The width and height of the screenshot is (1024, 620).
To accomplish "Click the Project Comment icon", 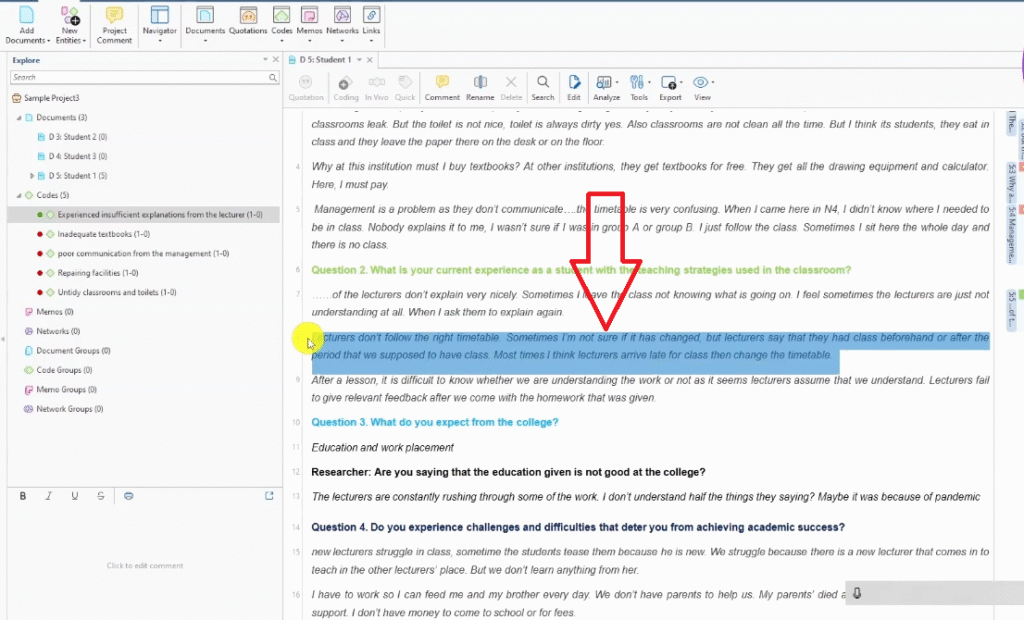I will click(x=115, y=20).
